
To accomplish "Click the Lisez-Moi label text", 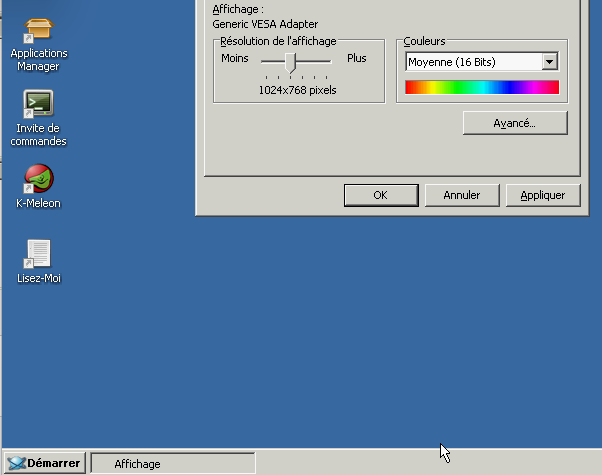I will pos(39,278).
